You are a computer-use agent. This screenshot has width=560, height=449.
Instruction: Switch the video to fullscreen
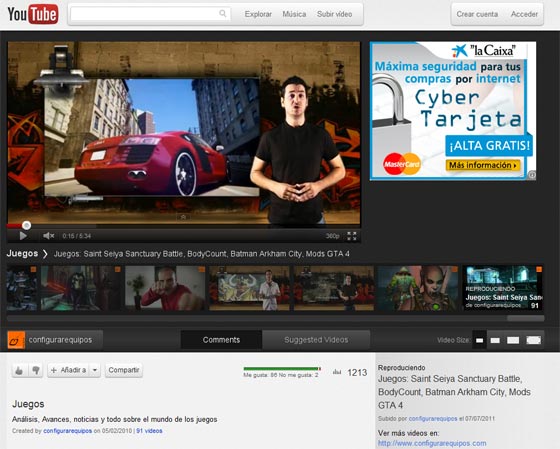[352, 236]
